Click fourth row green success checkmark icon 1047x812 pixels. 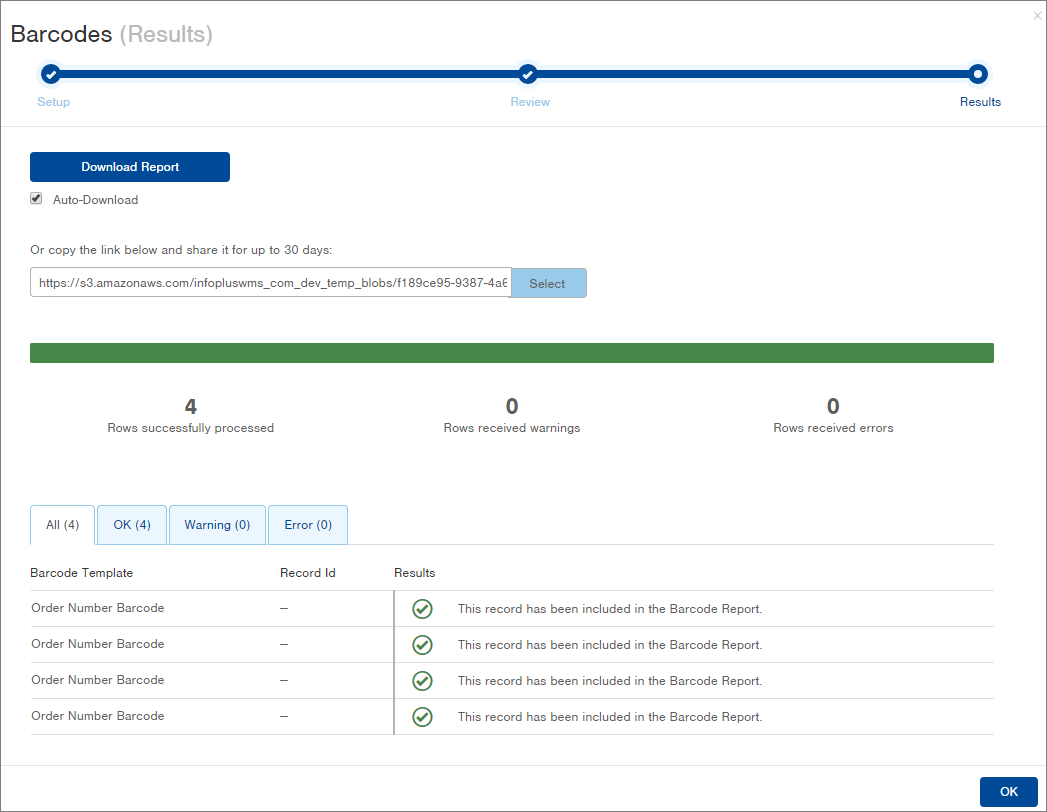[x=422, y=717]
